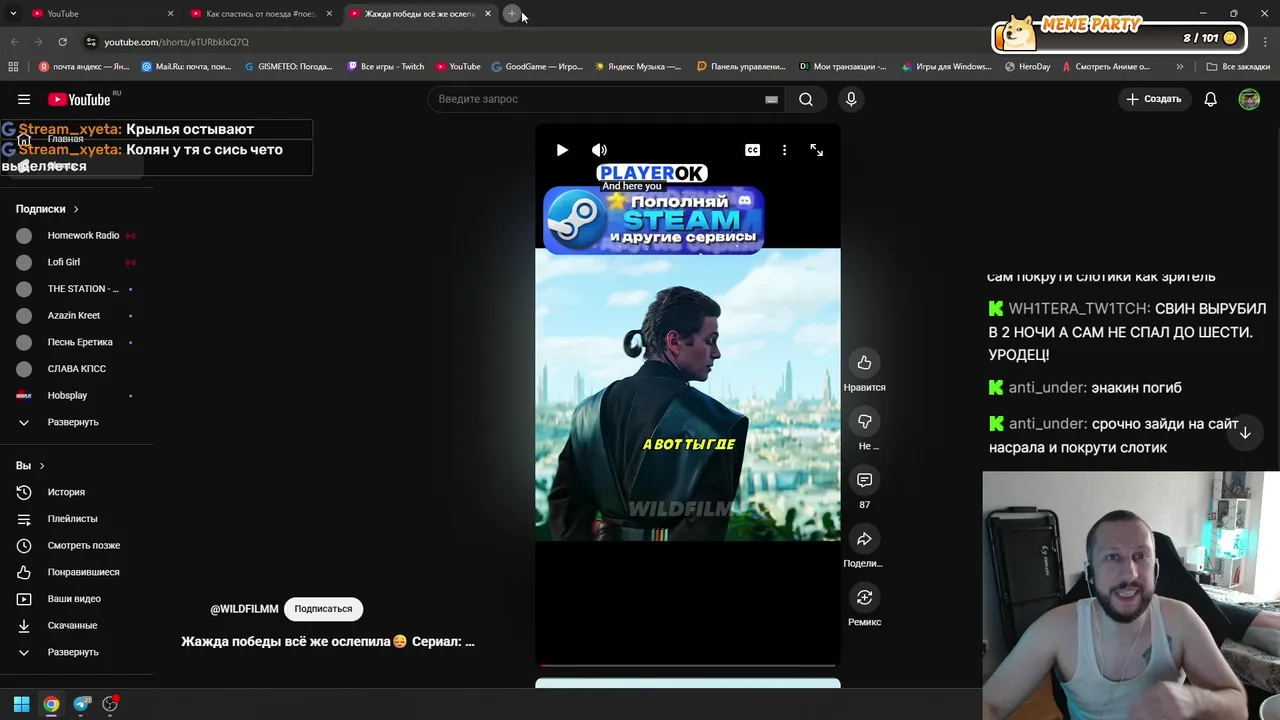The width and height of the screenshot is (1280, 720).
Task: Open apps grid in bookmarks bar
Action: 13,67
